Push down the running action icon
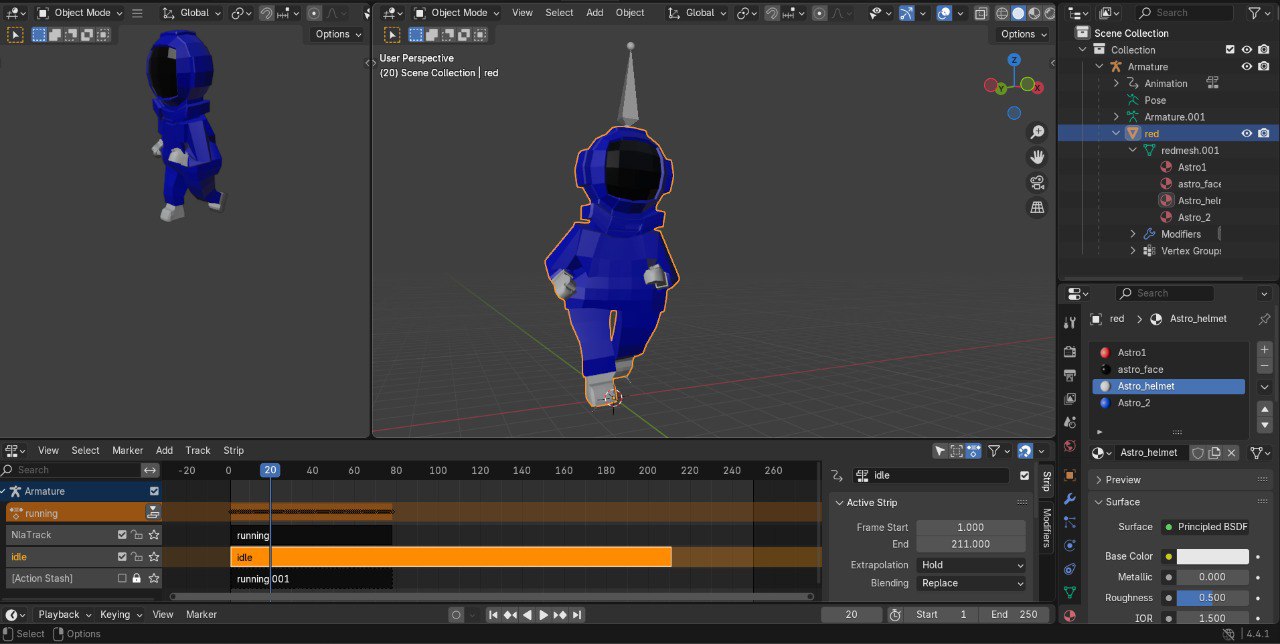Screen dimensions: 1280x644 153,512
